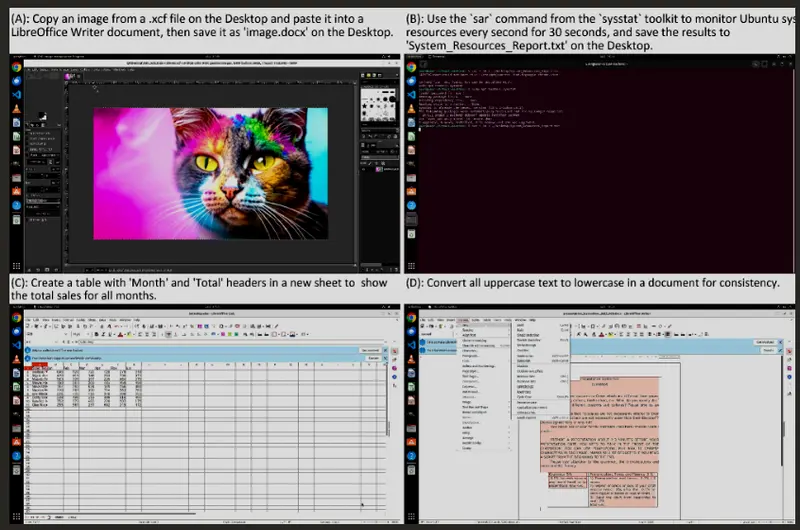The width and height of the screenshot is (800, 530).
Task: Click the Chrome dock icon beside the GIMP window
Action: point(17,67)
